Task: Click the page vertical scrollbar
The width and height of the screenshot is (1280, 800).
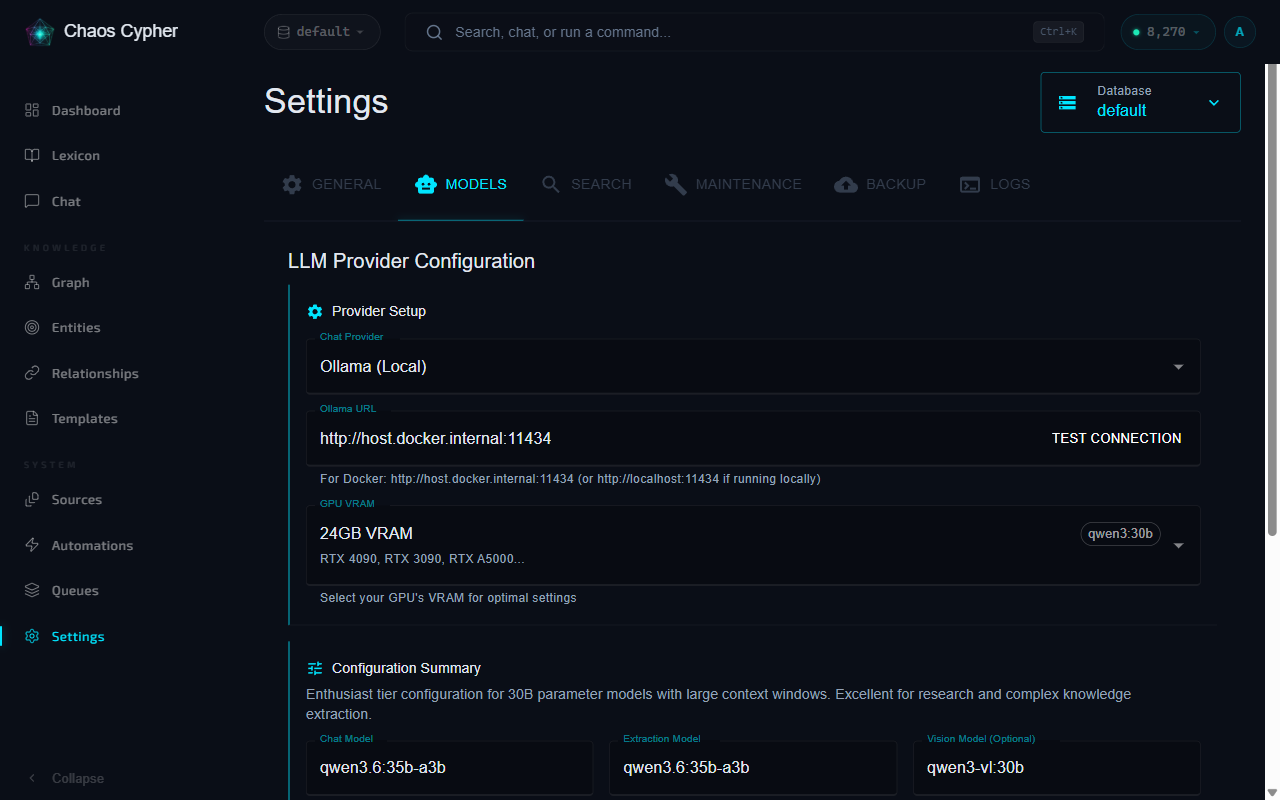Action: click(x=1272, y=300)
